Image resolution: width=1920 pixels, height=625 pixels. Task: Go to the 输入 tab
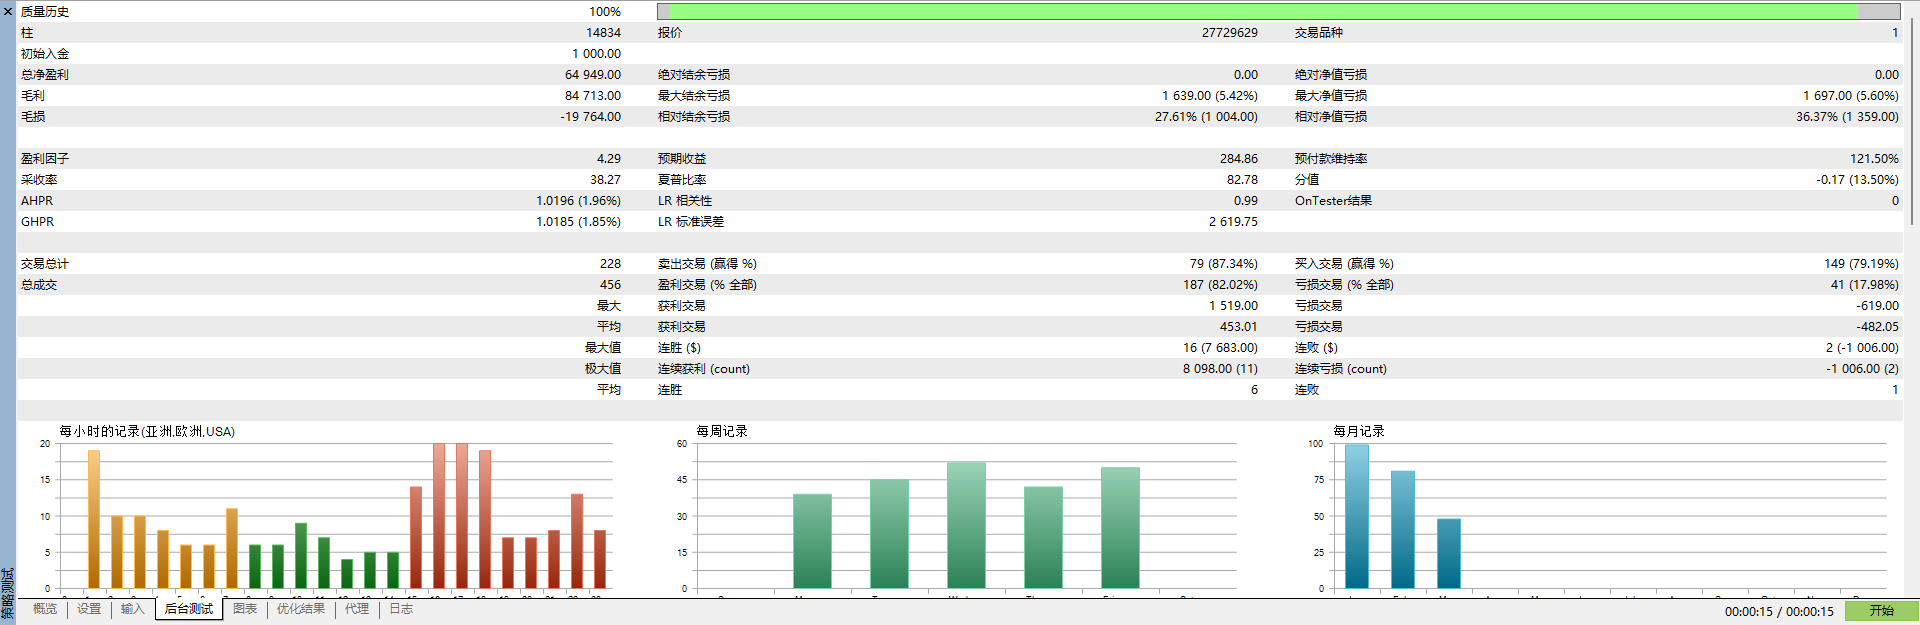click(133, 609)
